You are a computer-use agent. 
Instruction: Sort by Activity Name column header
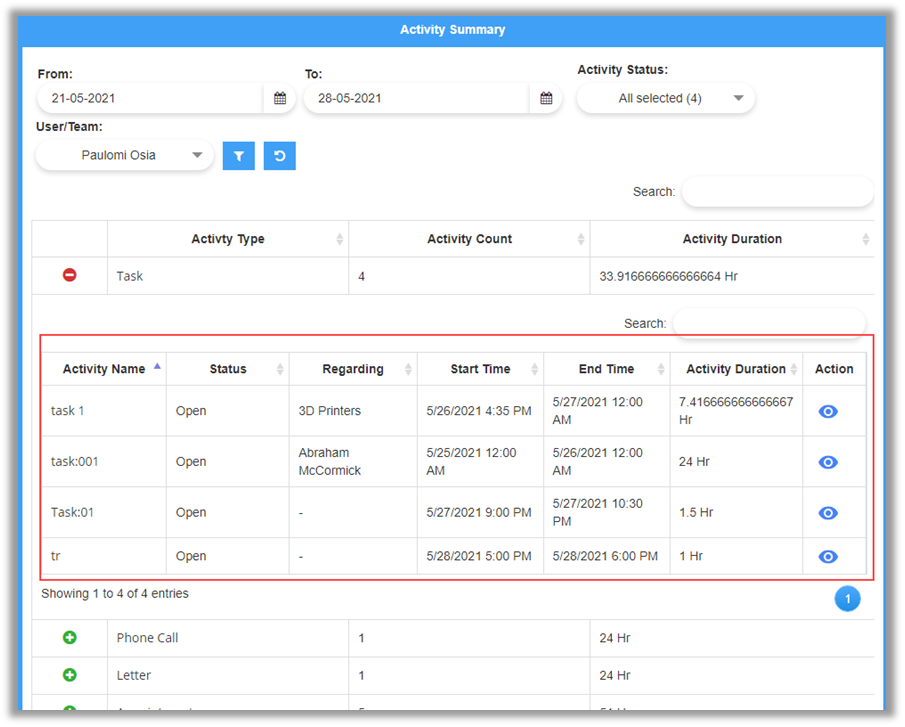pyautogui.click(x=104, y=369)
